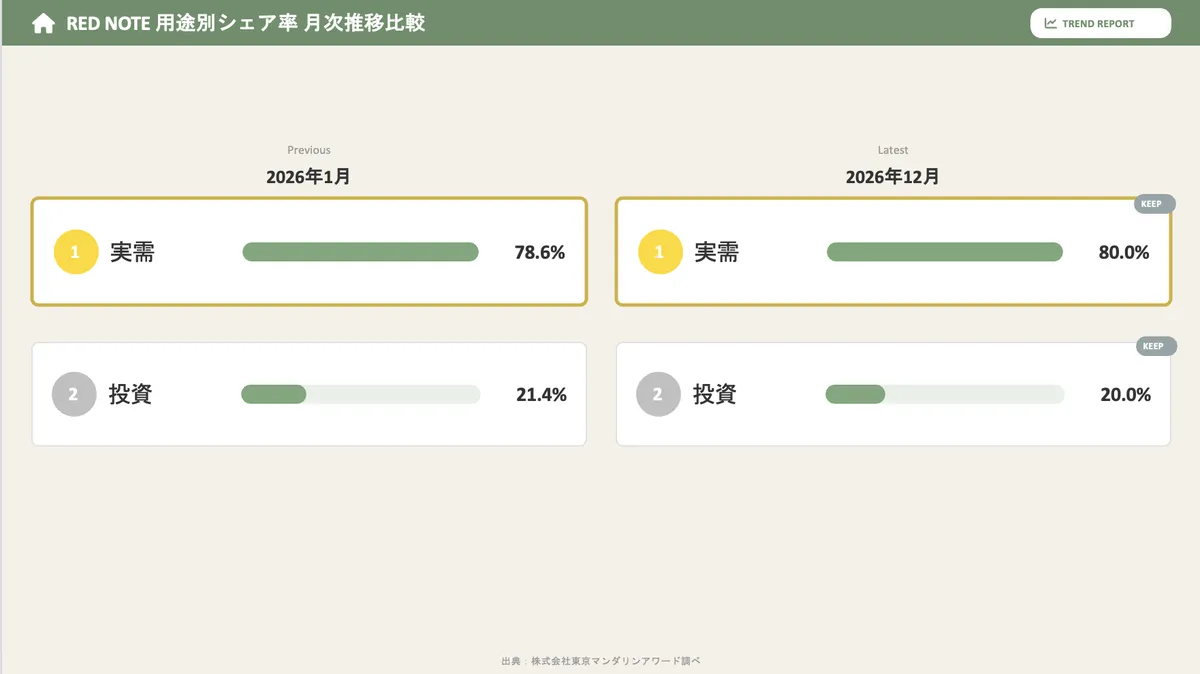This screenshot has height=674, width=1200.
Task: Select rank 2 badge for January 投資
Action: [x=74, y=394]
